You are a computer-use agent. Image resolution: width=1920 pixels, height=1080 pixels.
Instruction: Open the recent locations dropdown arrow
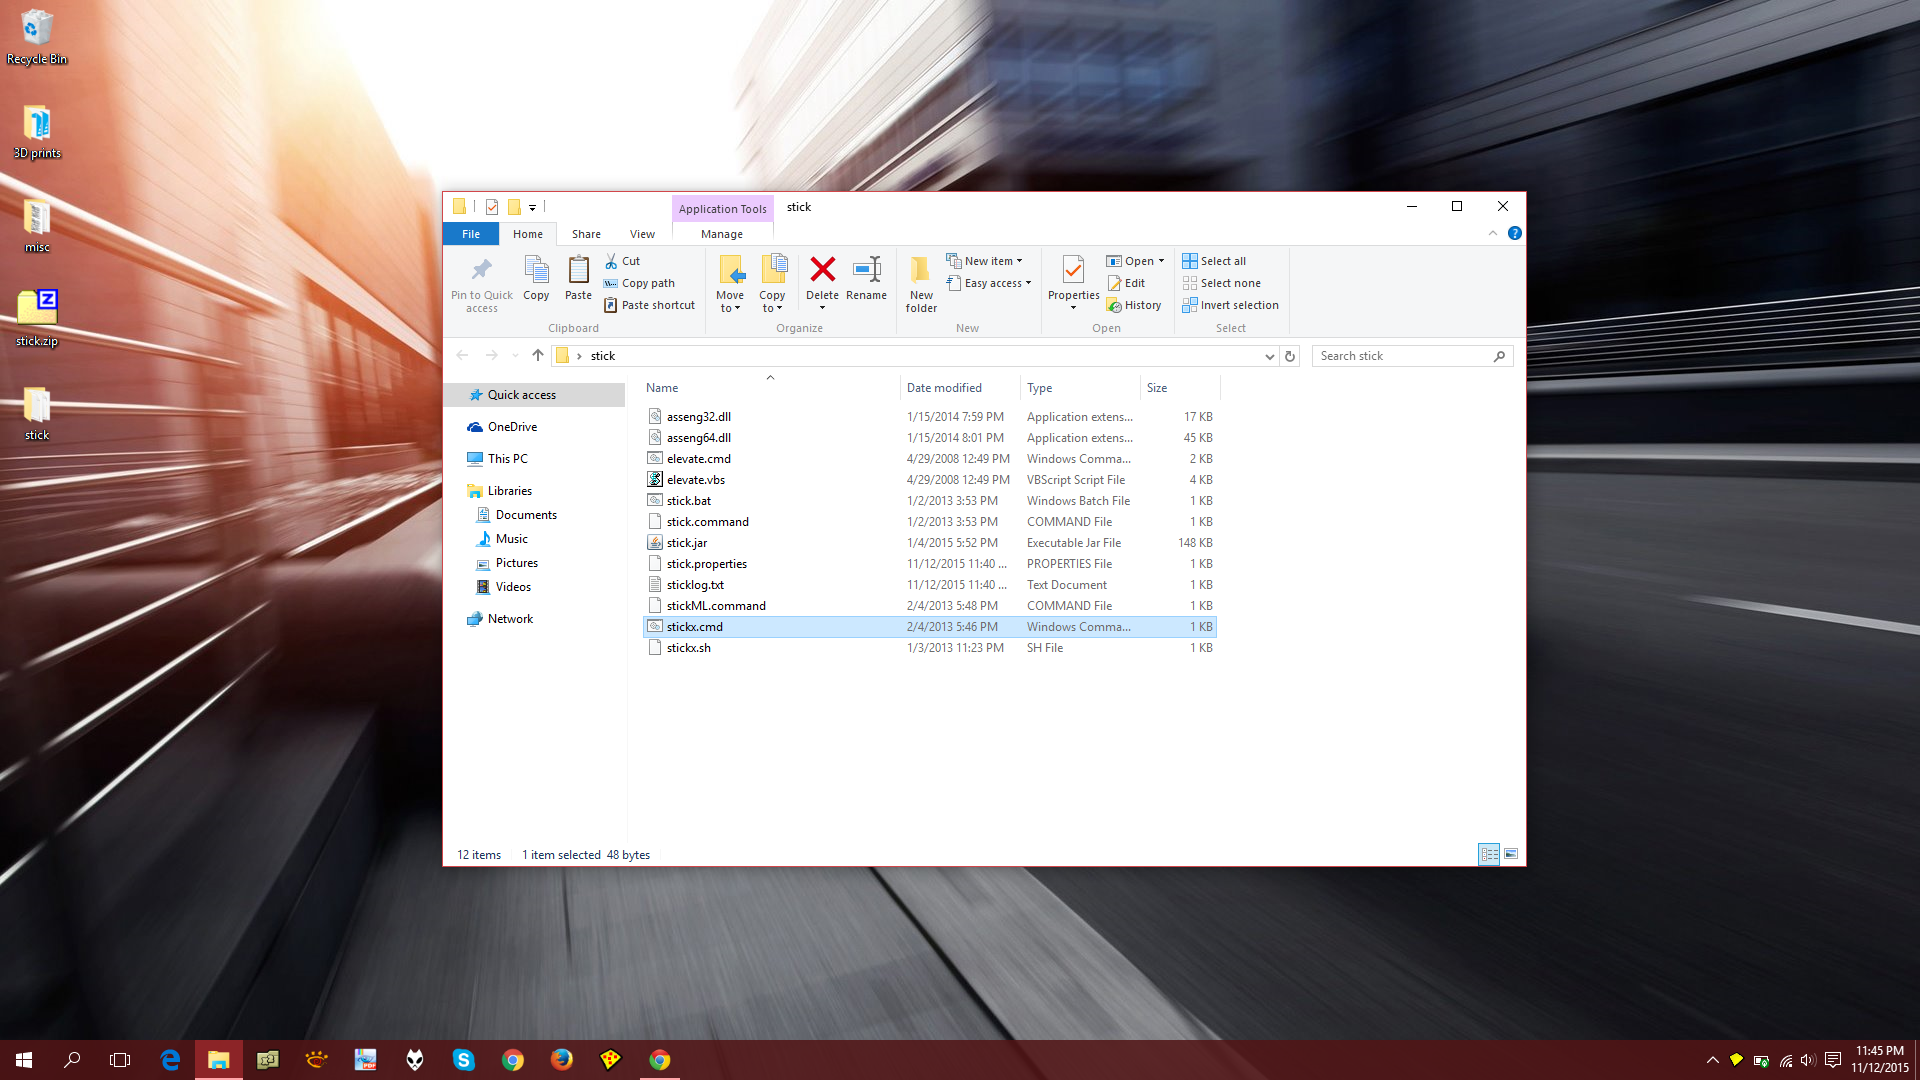515,355
